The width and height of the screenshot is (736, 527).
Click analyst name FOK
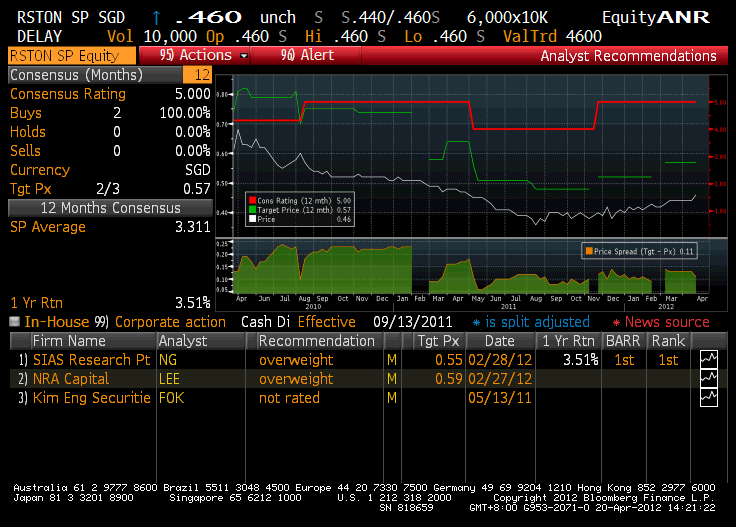(171, 398)
